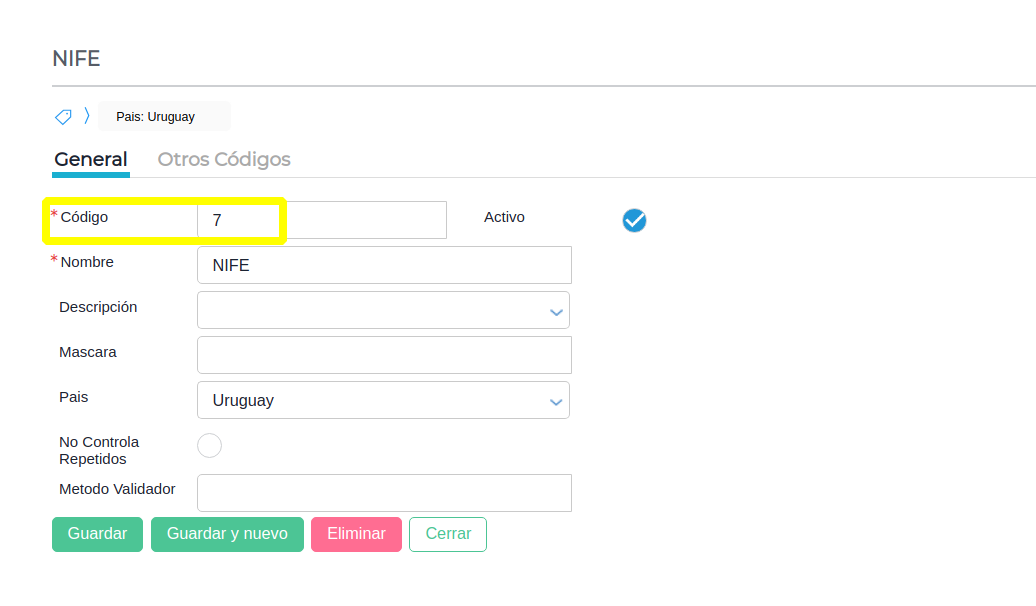Click the Guardar button
The width and height of the screenshot is (1036, 606).
[97, 534]
